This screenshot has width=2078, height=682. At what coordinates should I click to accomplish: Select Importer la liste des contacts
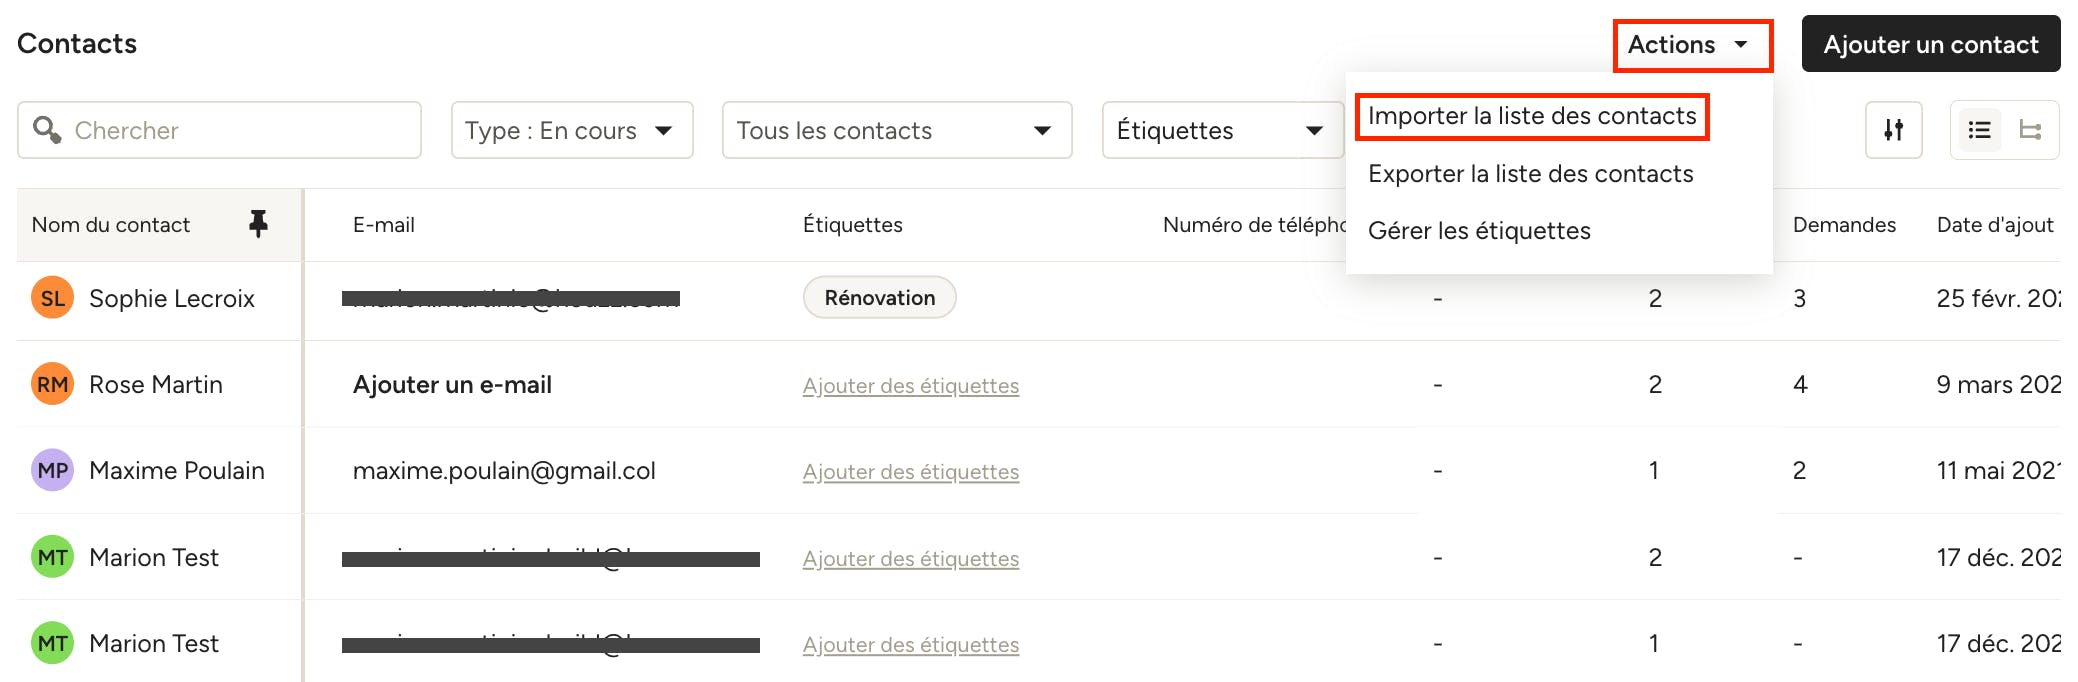coord(1532,116)
